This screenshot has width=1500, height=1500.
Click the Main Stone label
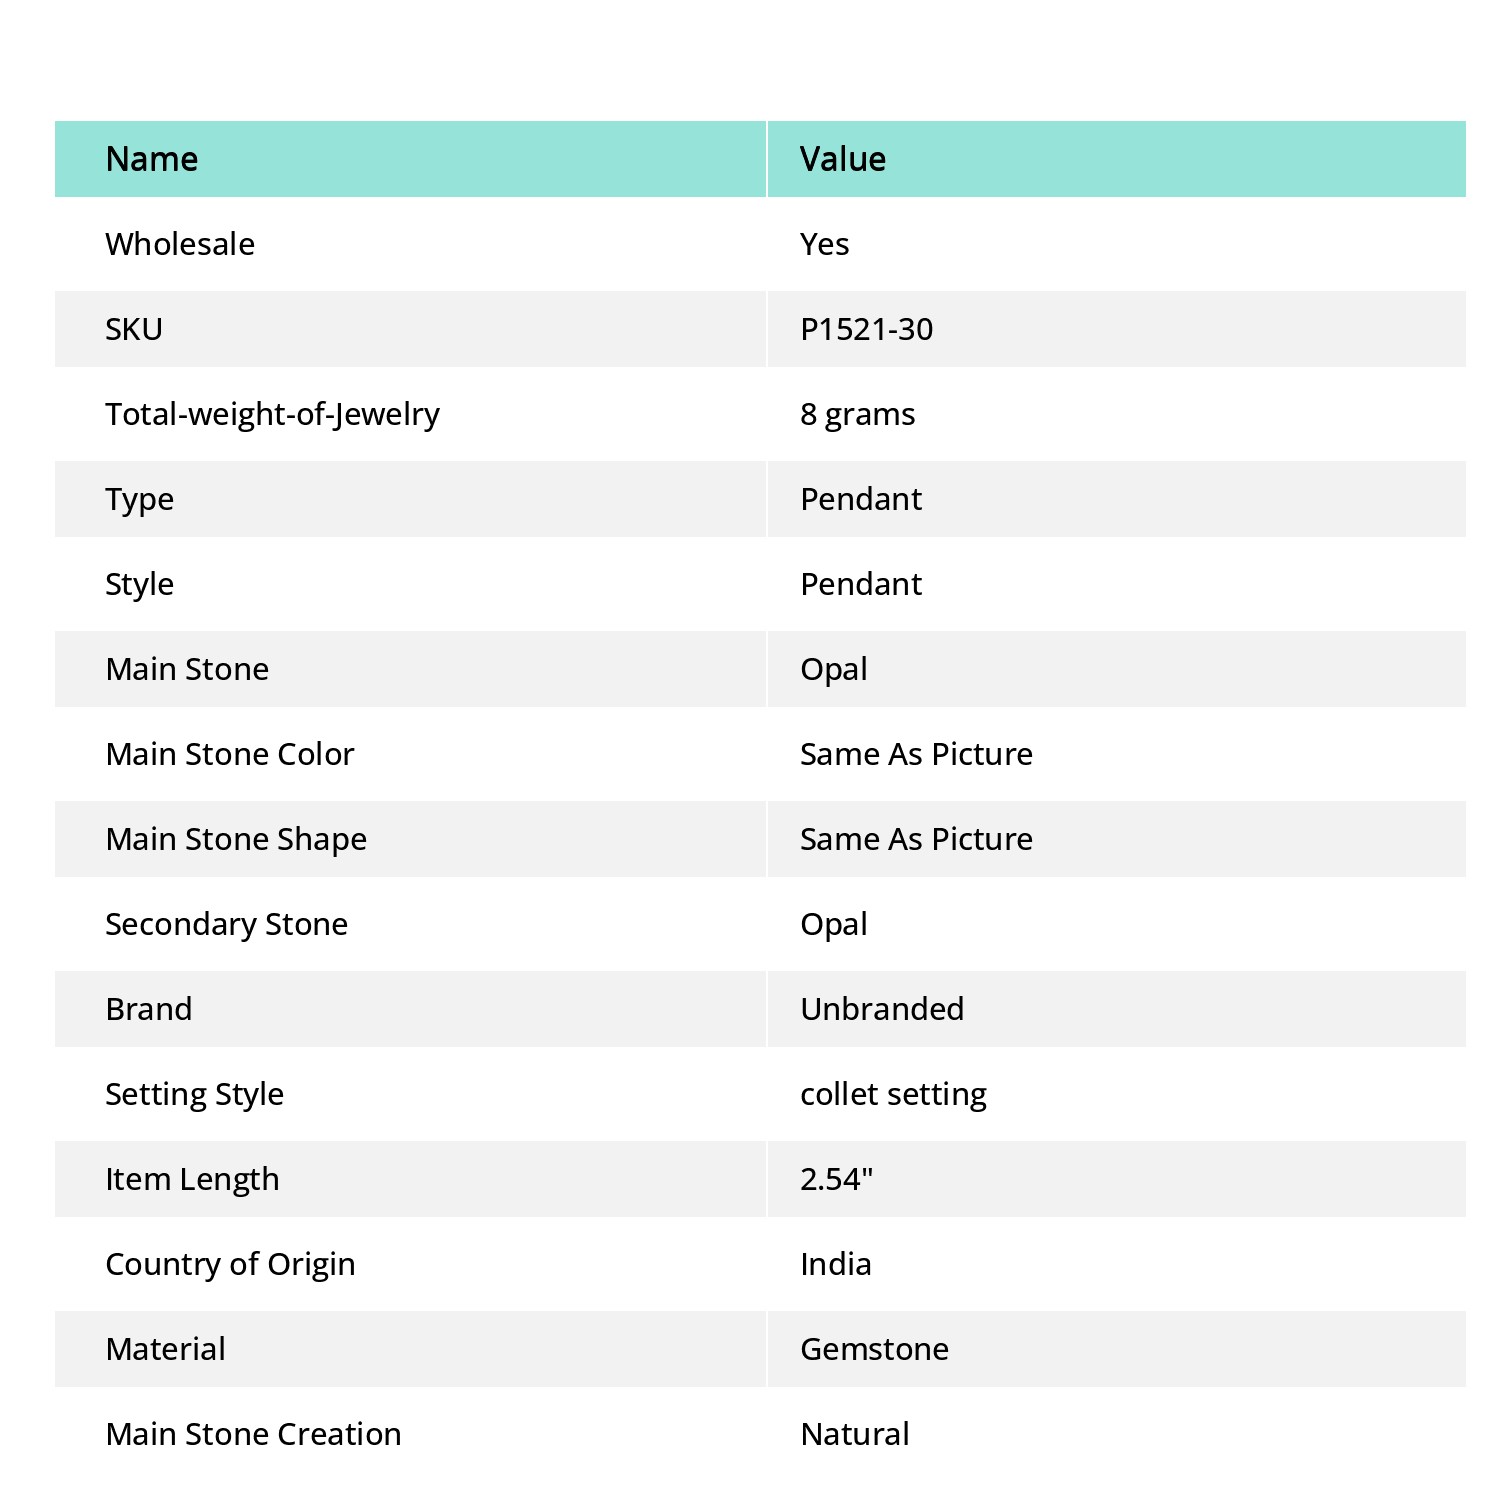(188, 669)
